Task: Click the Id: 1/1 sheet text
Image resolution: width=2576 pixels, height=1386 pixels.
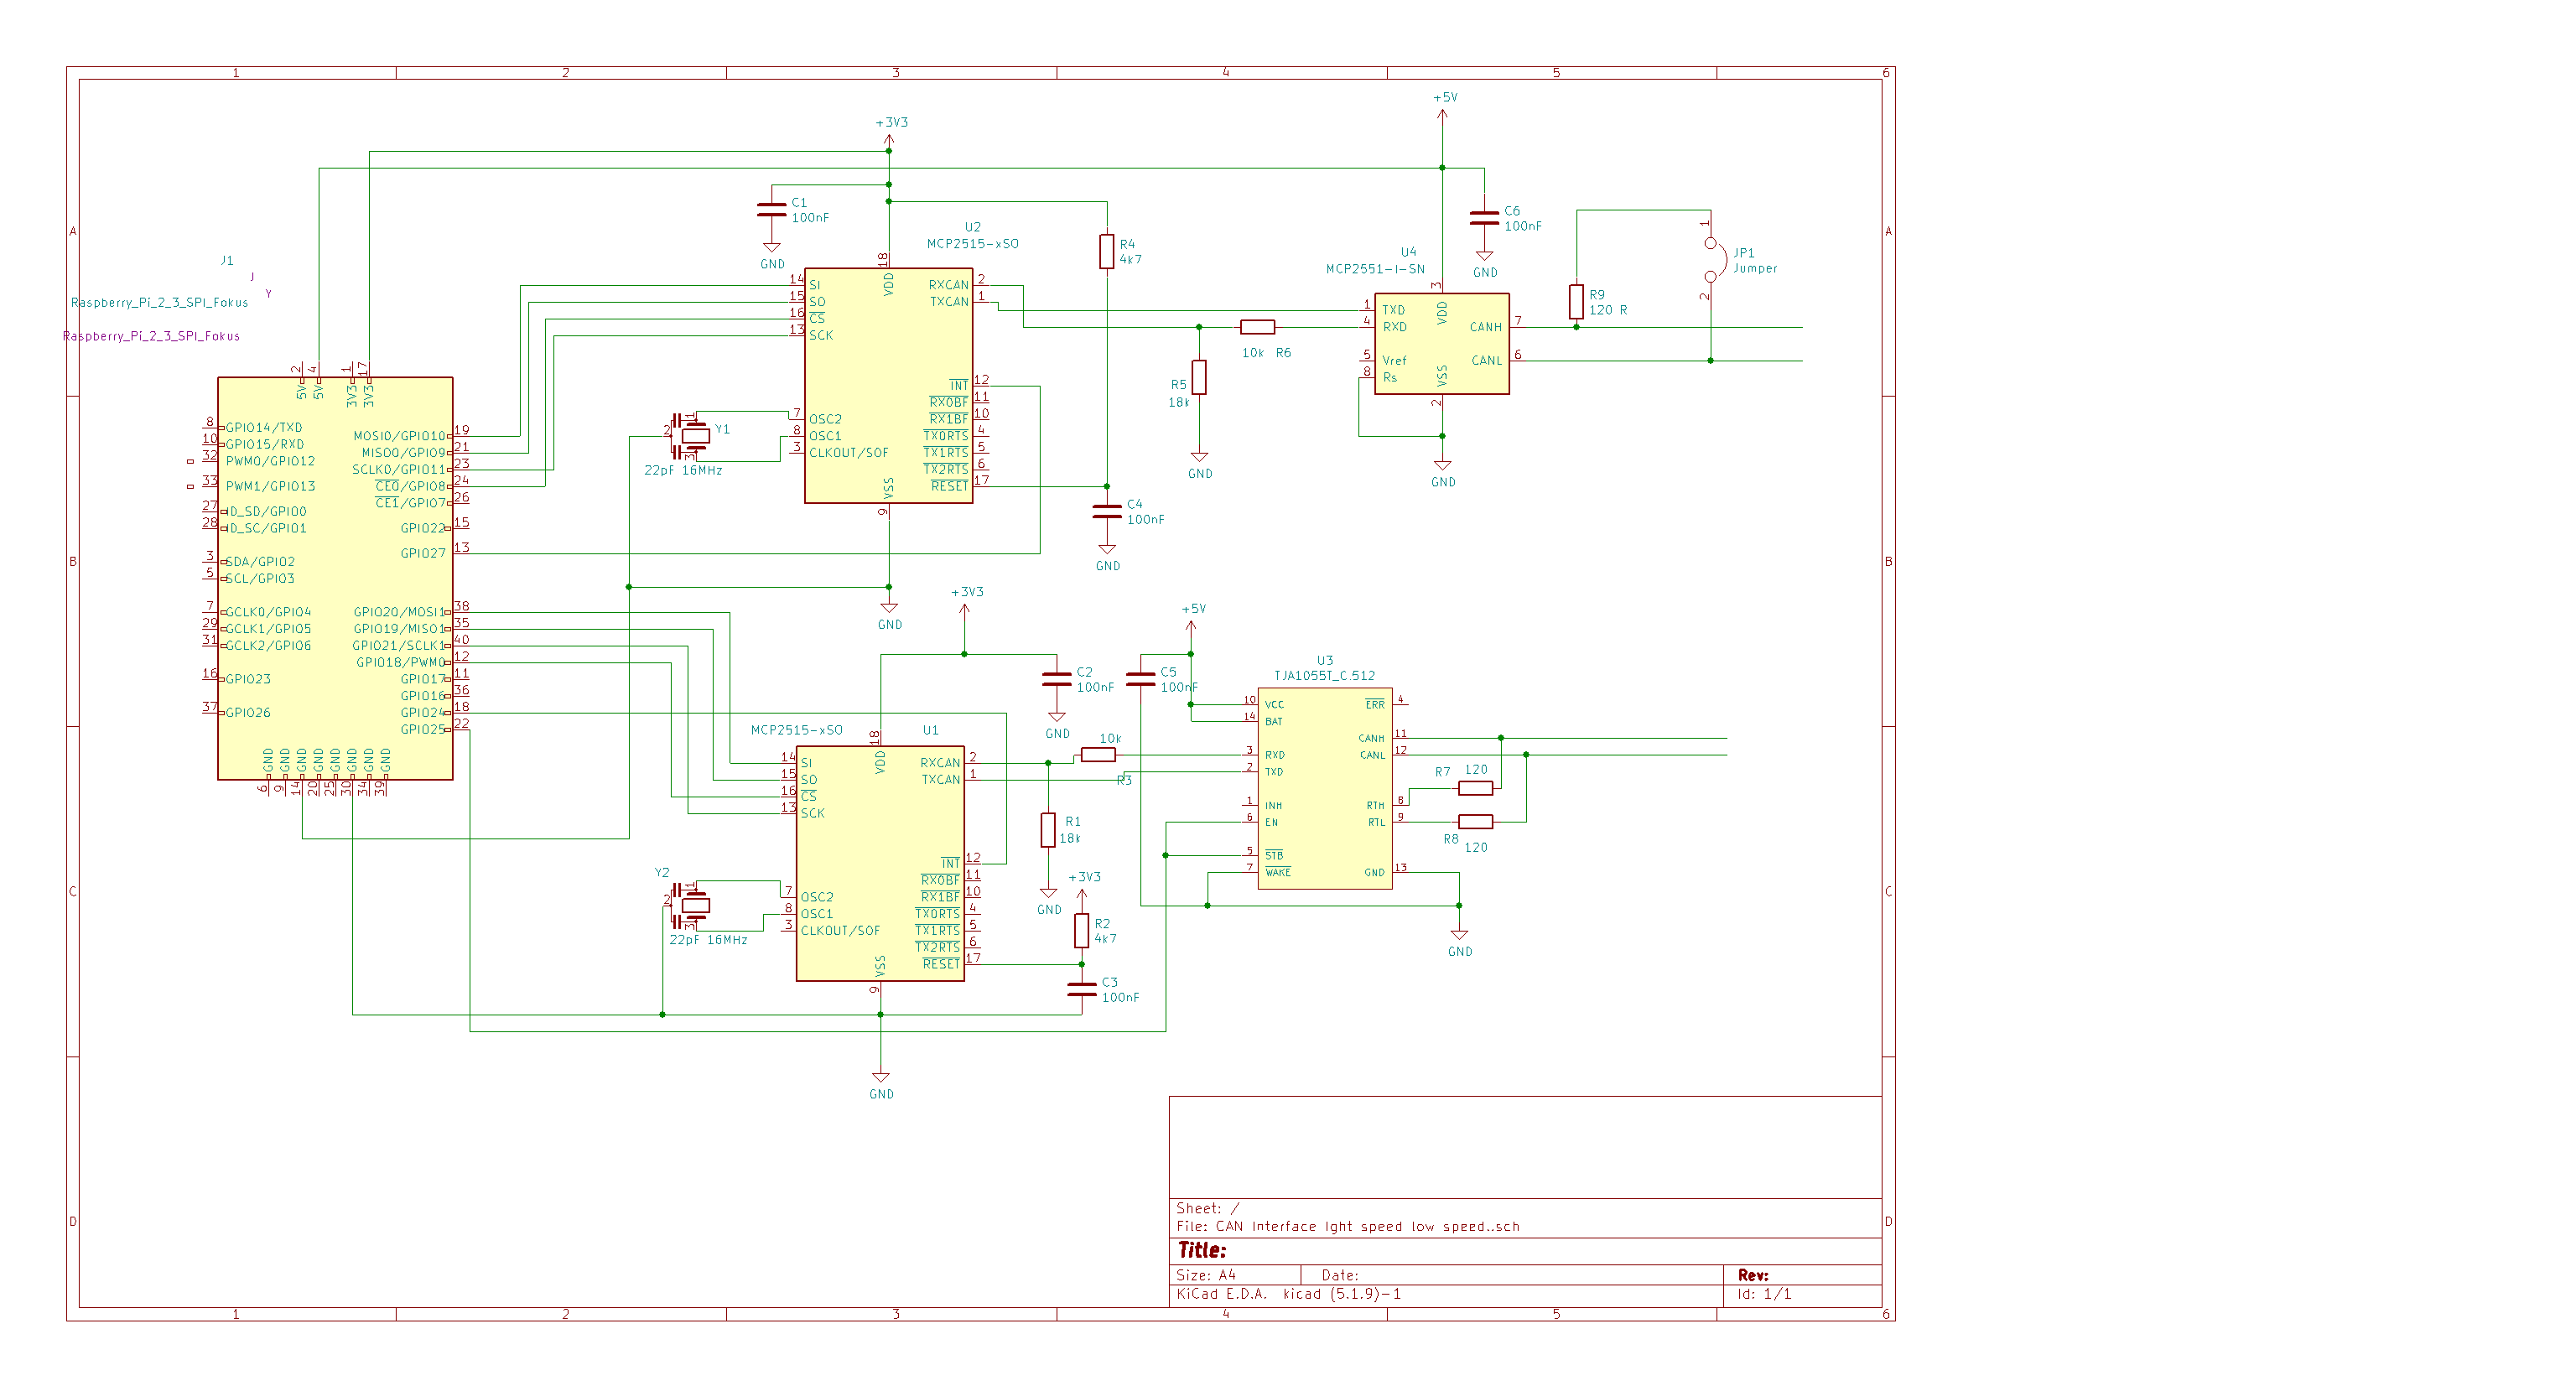Action: point(1764,1294)
